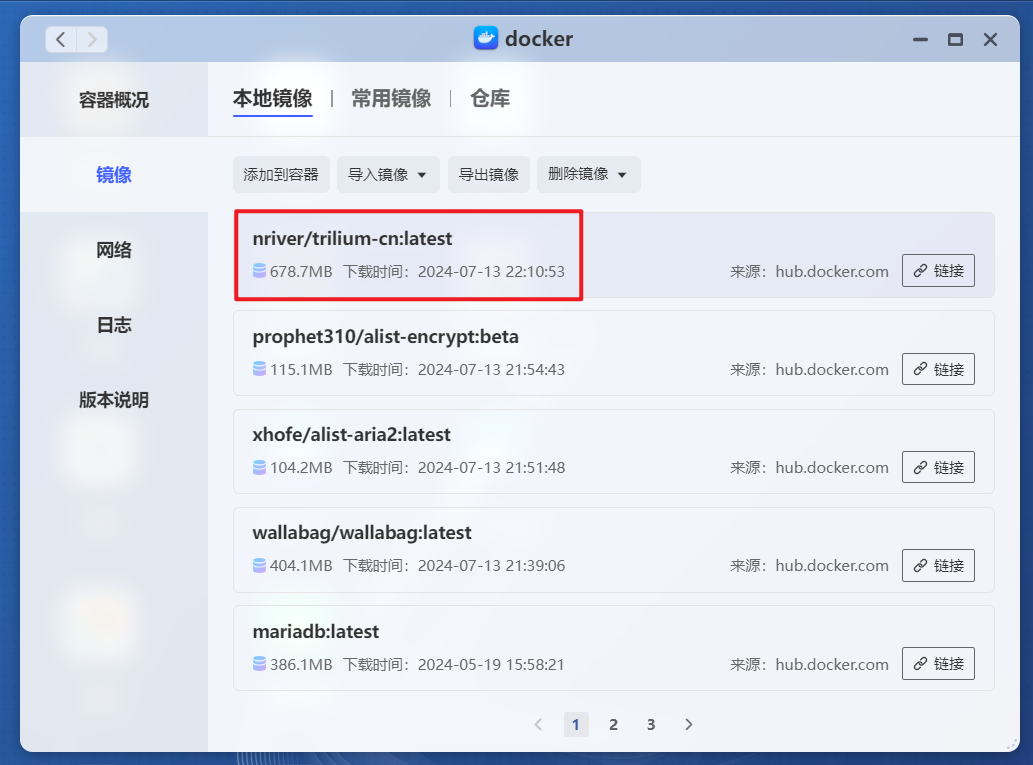
Task: Select 版本说明 in the sidebar
Action: pyautogui.click(x=113, y=399)
